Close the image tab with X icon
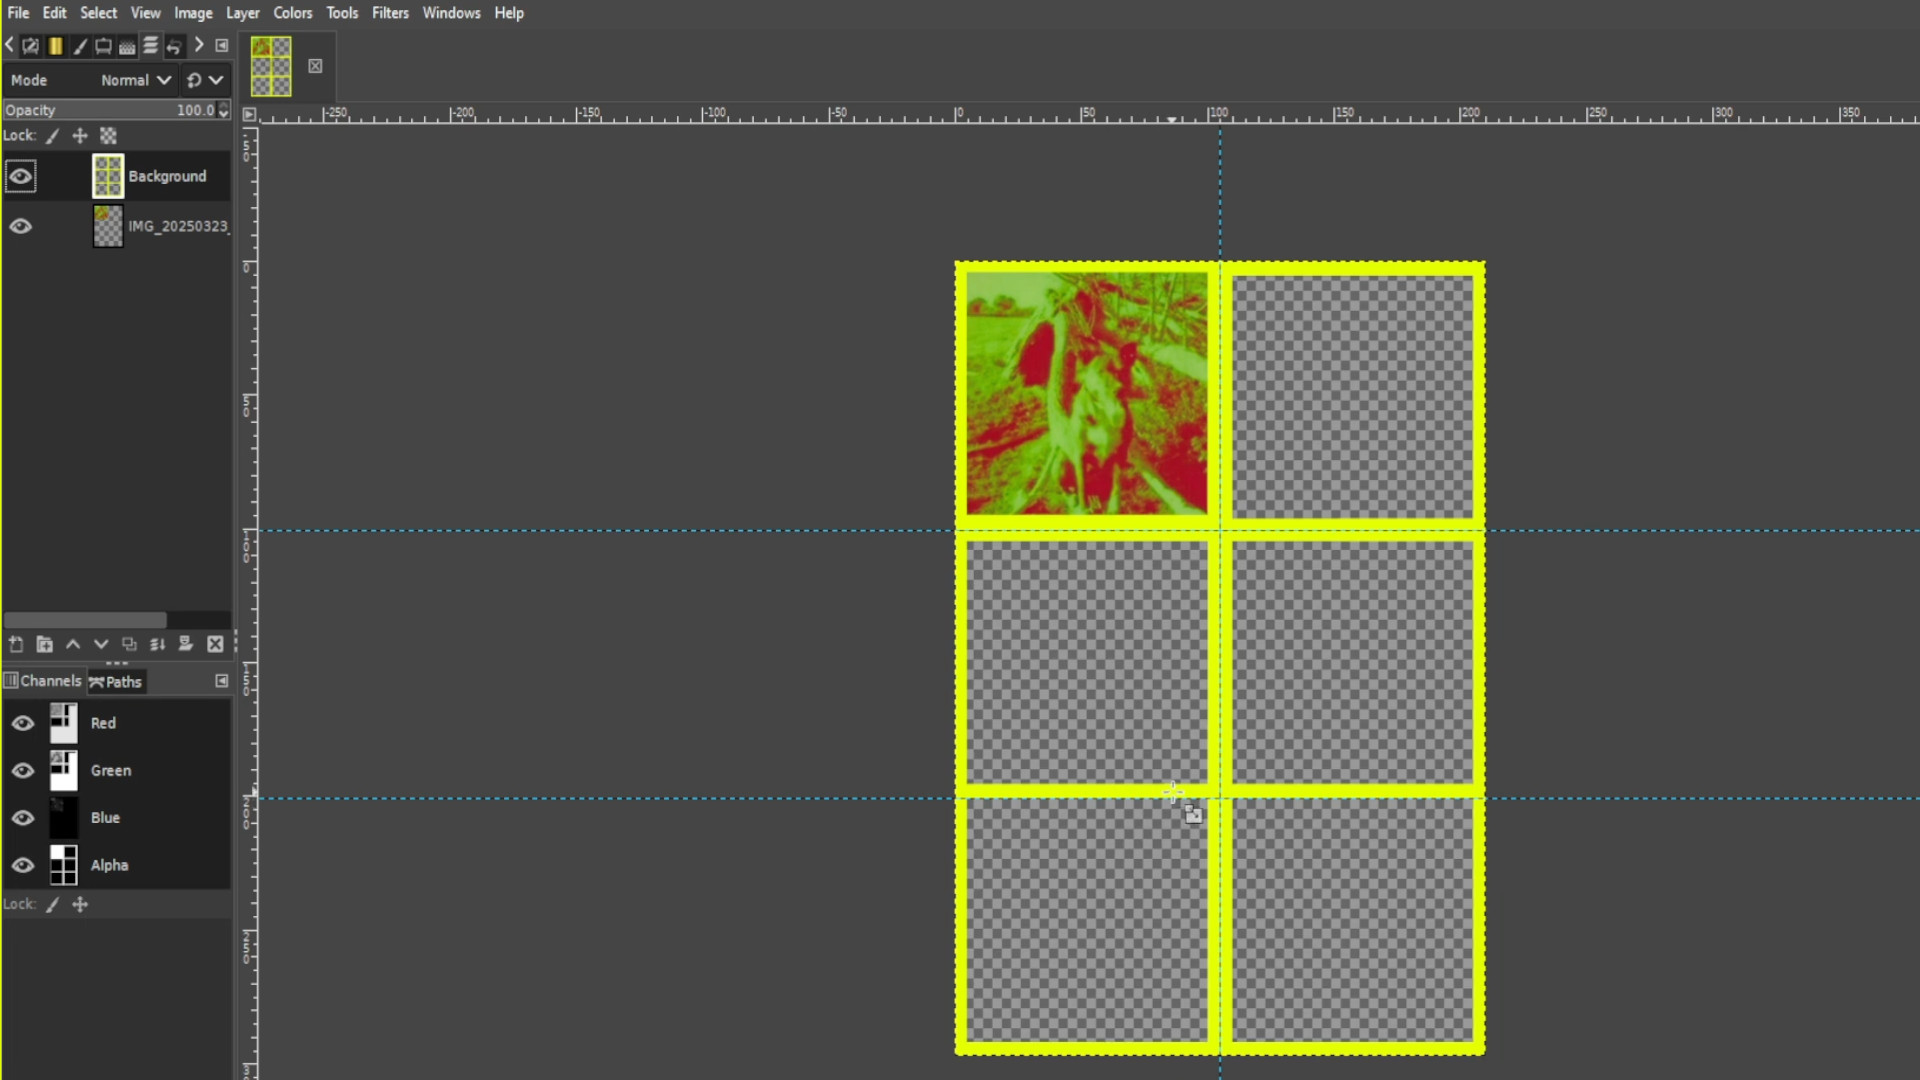The height and width of the screenshot is (1080, 1920). coord(315,66)
